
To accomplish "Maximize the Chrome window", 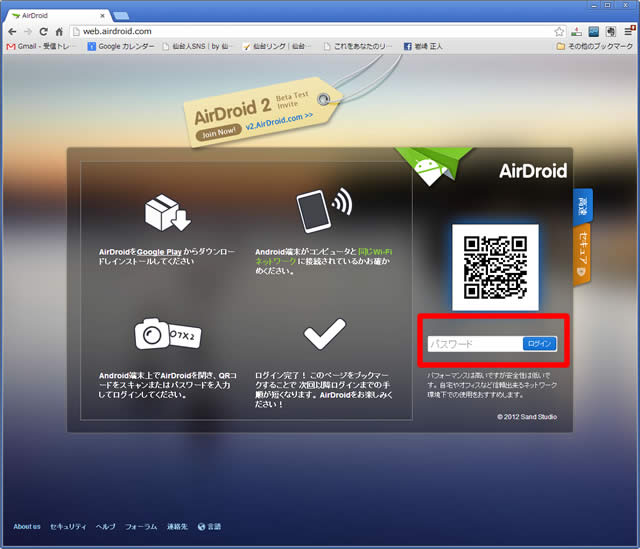I will [608, 5].
